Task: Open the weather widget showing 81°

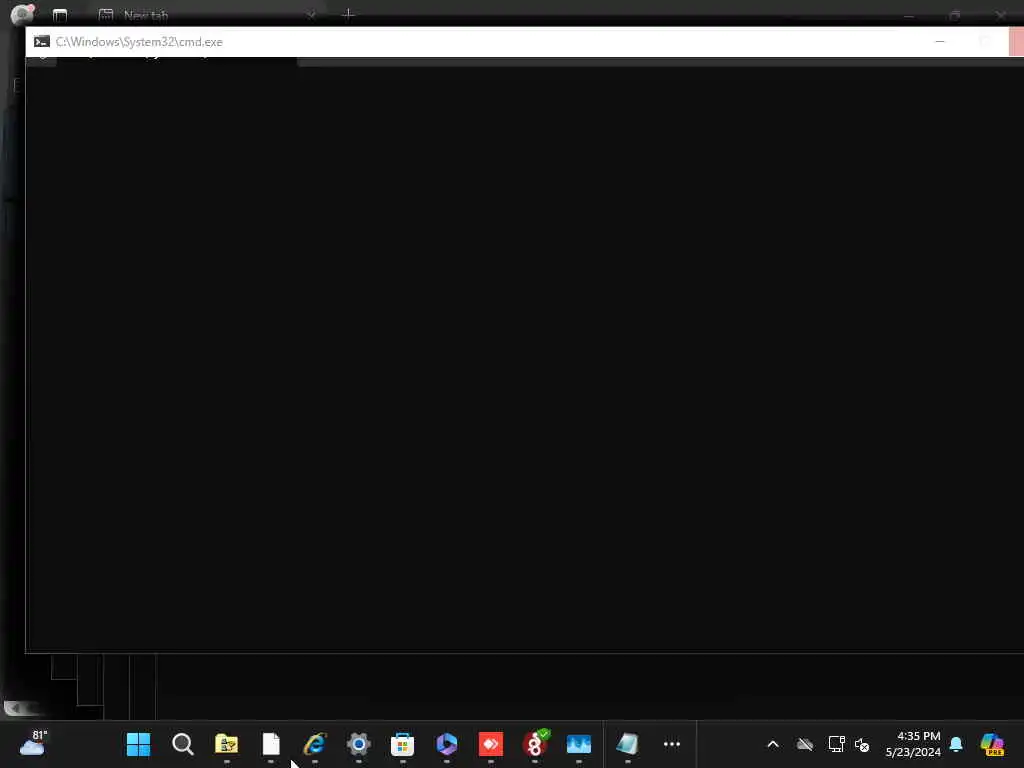Action: click(33, 743)
